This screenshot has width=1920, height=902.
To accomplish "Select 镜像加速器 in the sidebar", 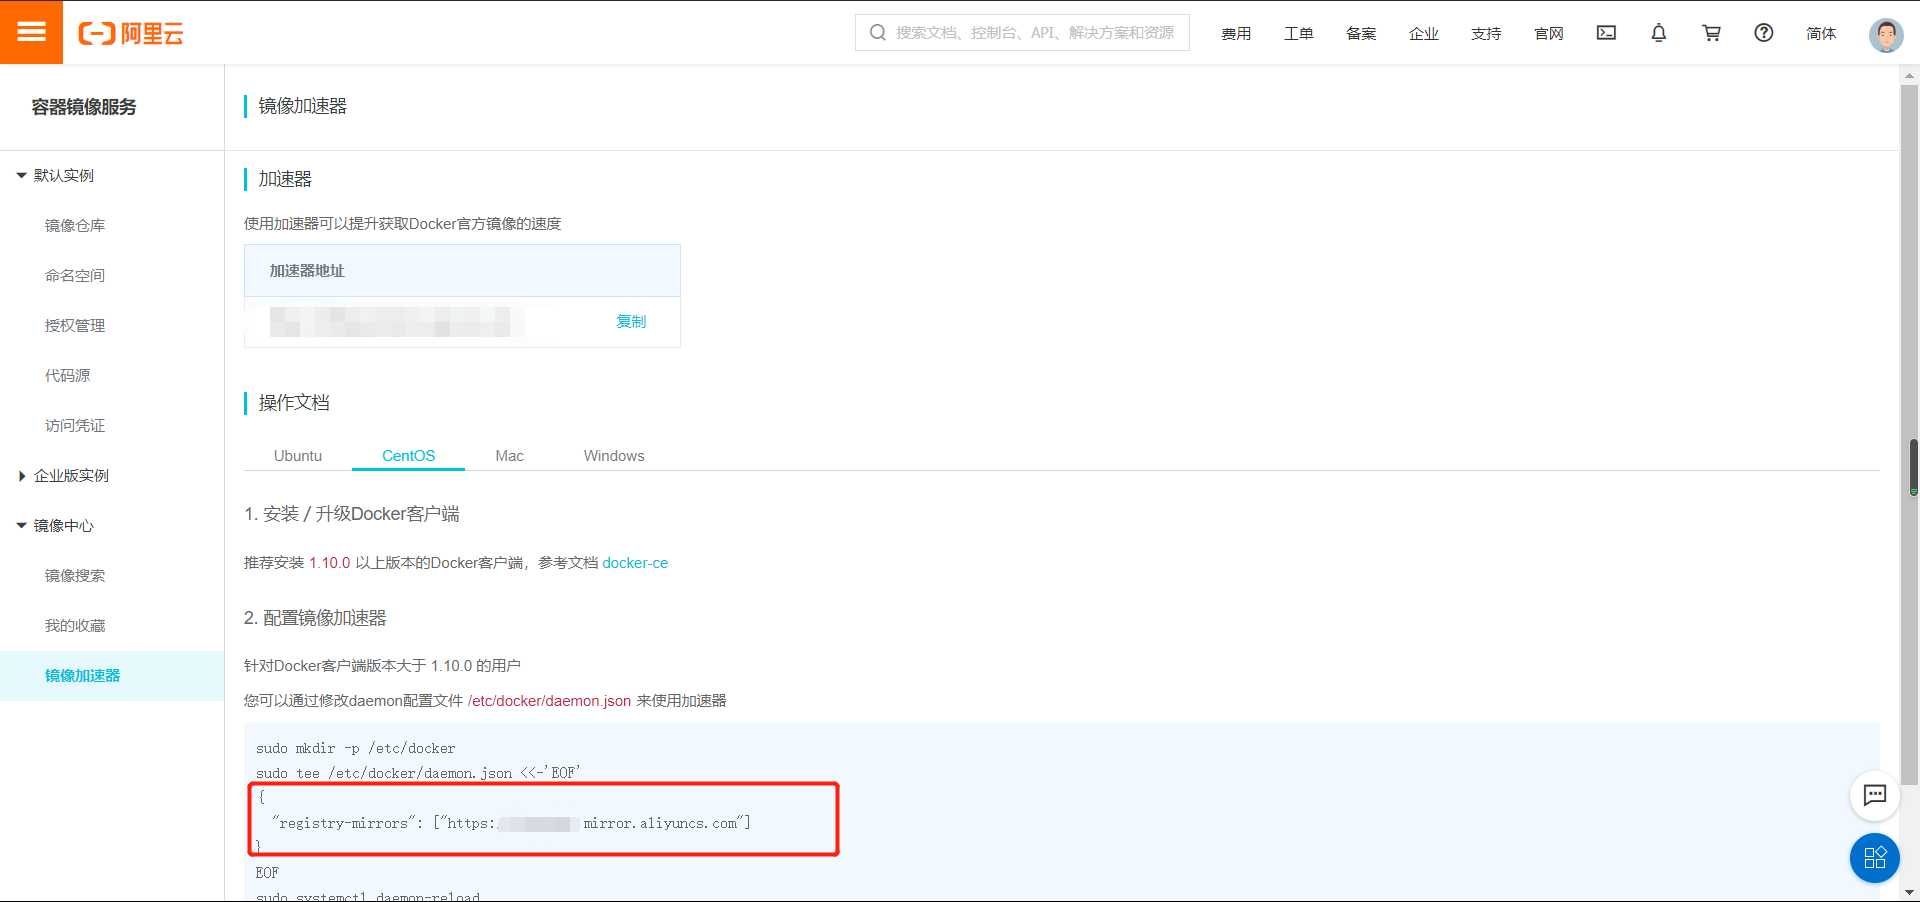I will pos(82,676).
